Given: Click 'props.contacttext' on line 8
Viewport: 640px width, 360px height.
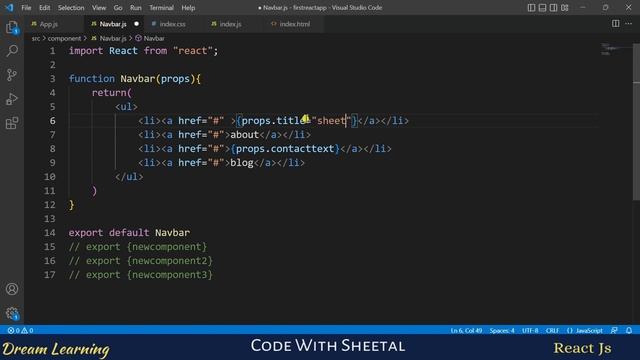Looking at the screenshot, I should [x=285, y=149].
